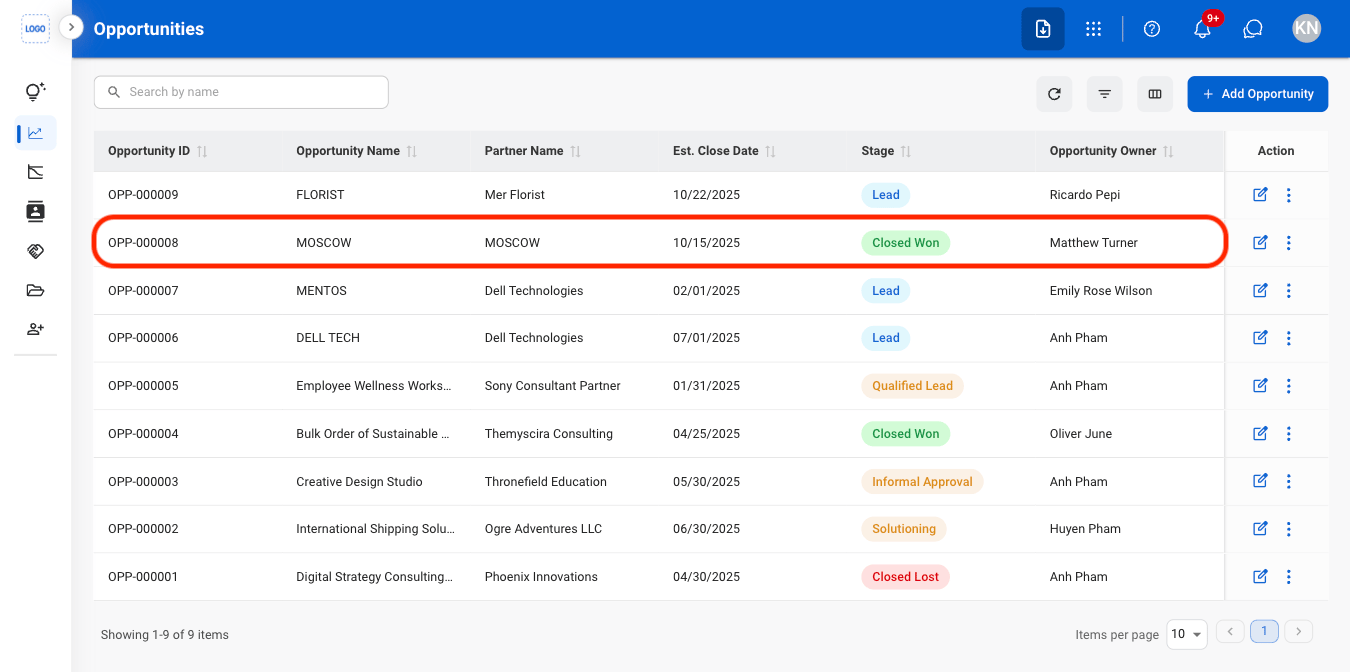Viewport: 1350px width, 672px height.
Task: Click owner name Emily Rose Wilson
Action: (1101, 291)
